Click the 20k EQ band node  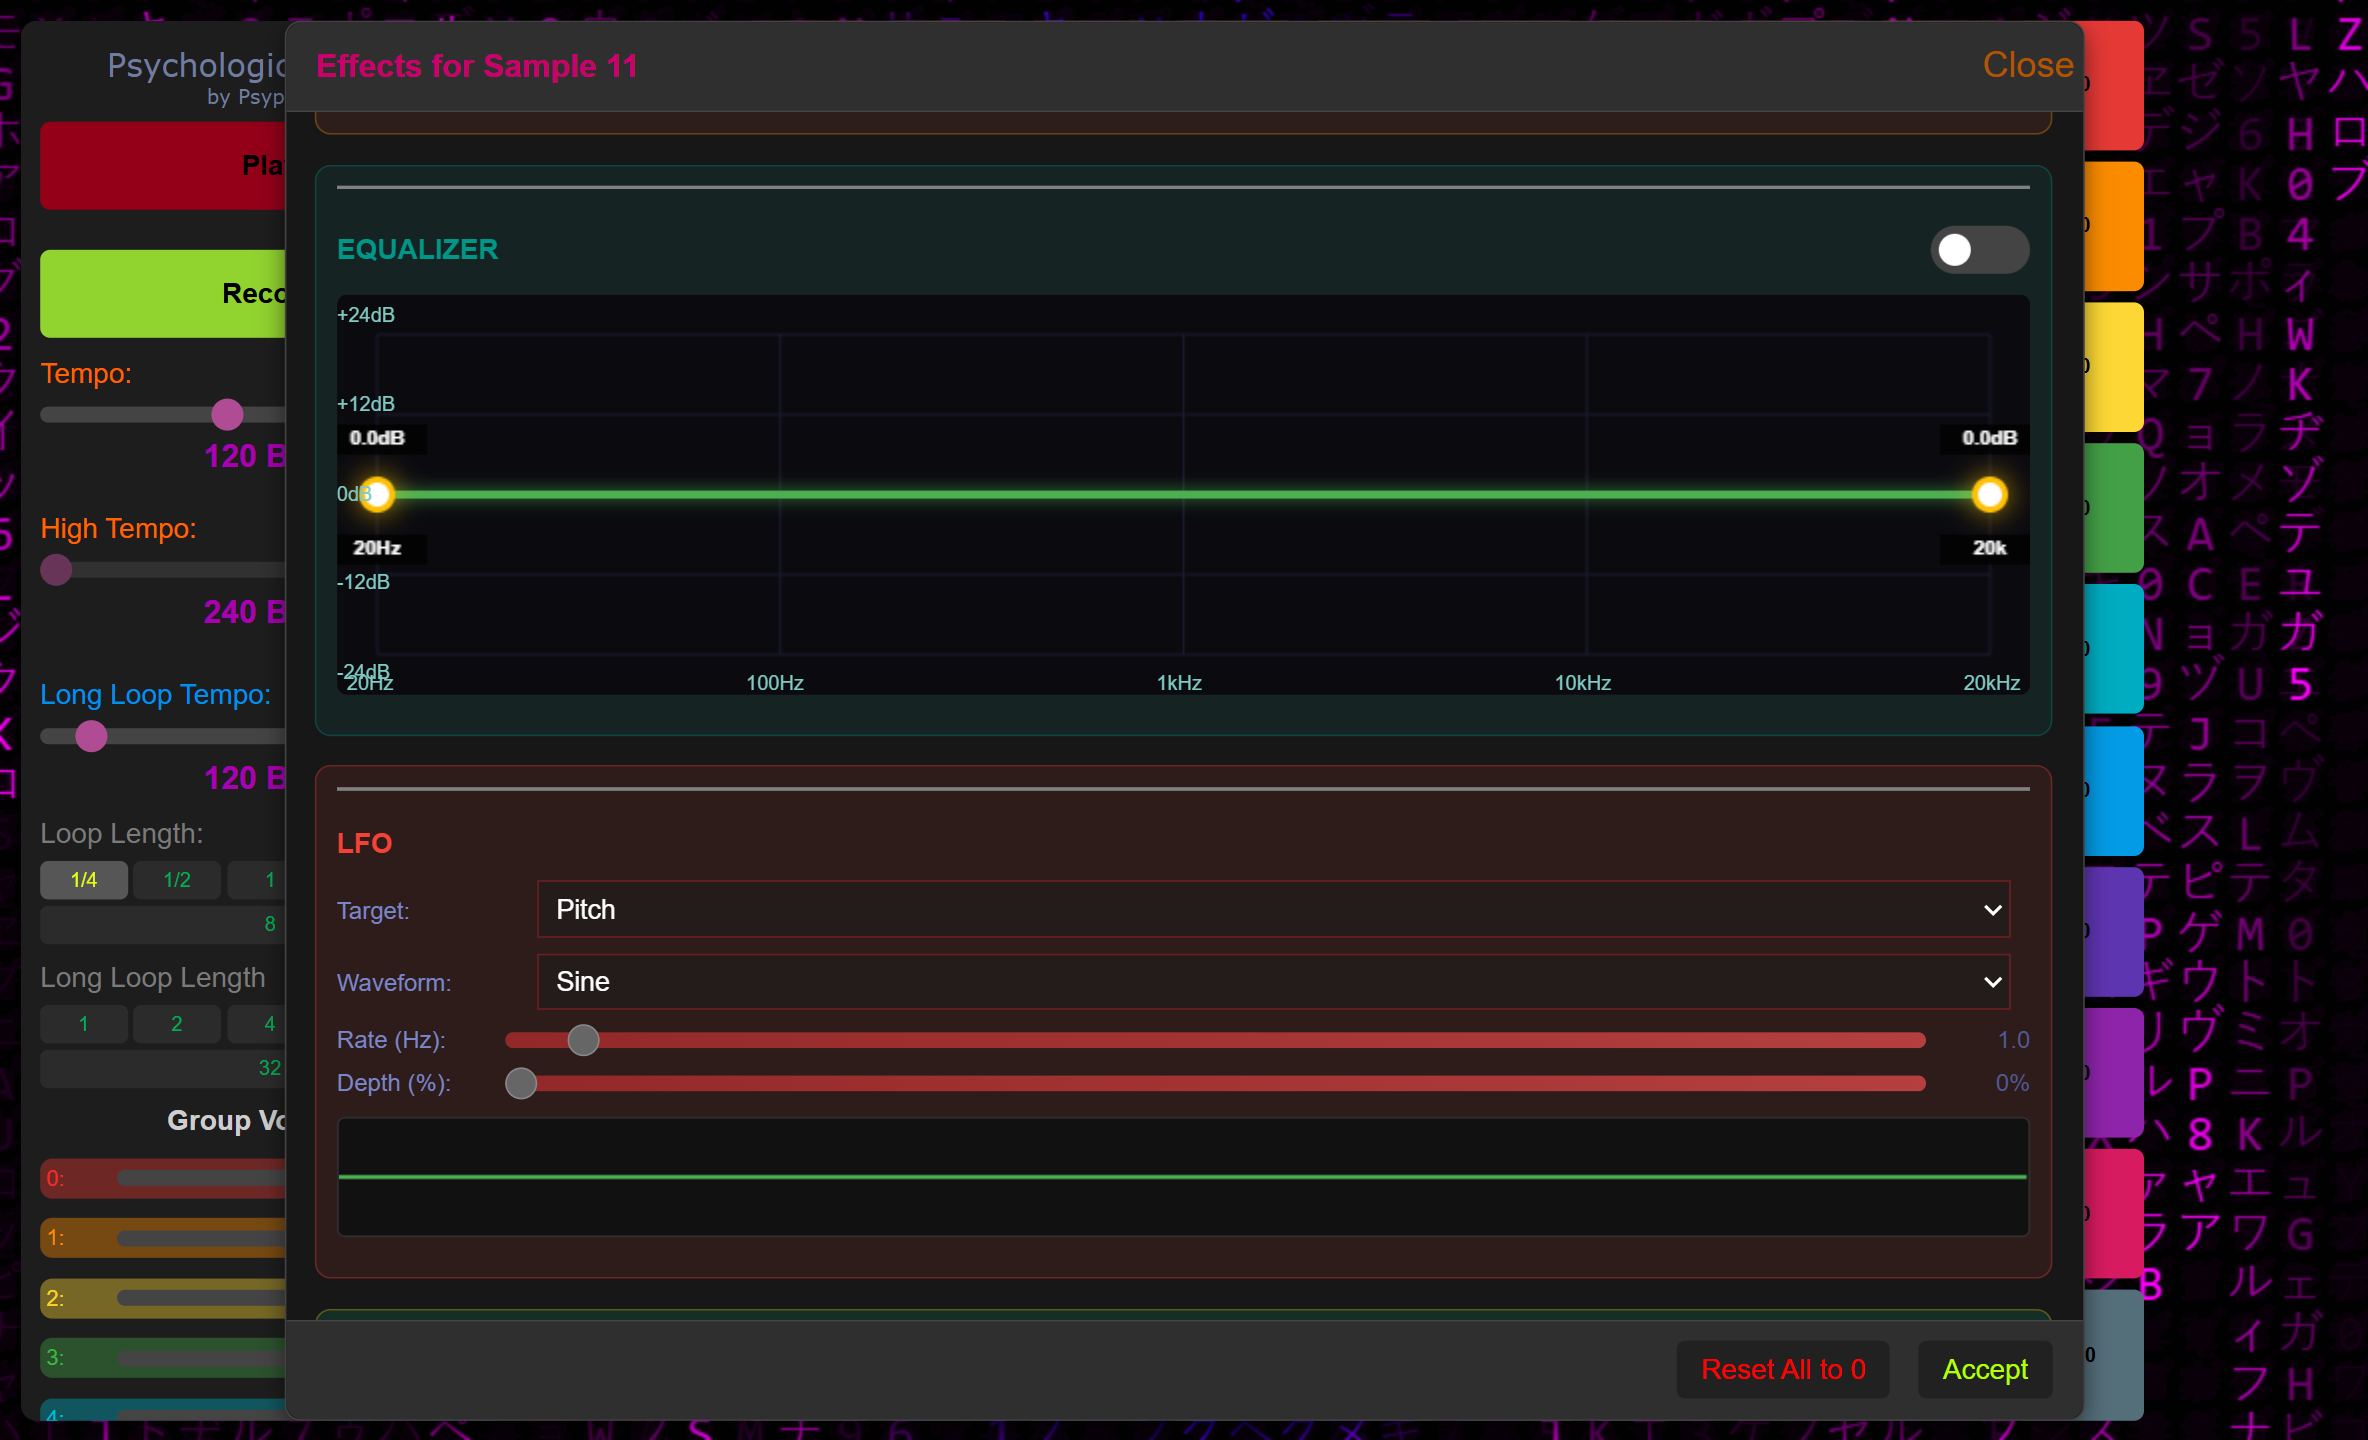(x=1989, y=494)
